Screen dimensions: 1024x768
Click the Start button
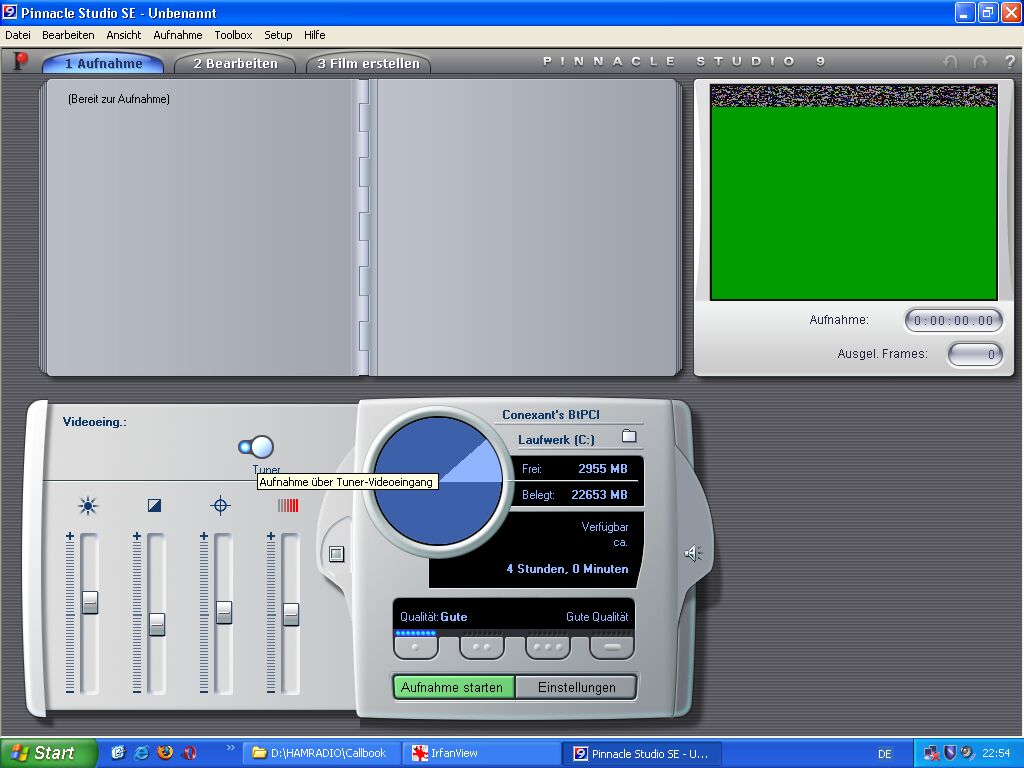point(48,753)
